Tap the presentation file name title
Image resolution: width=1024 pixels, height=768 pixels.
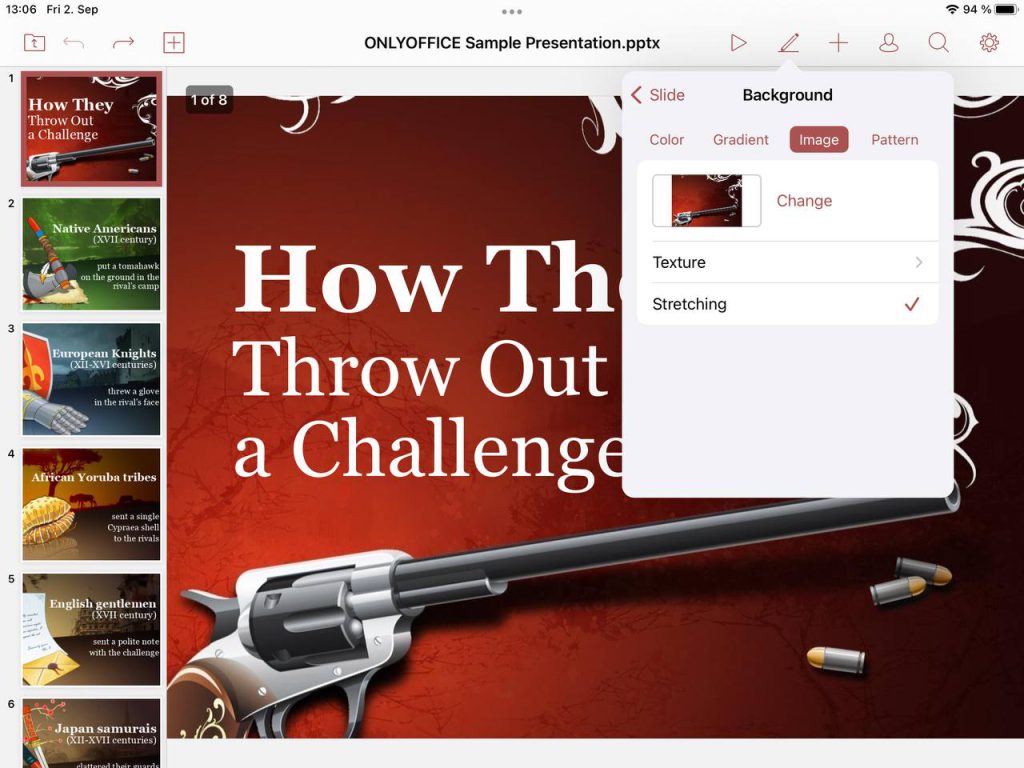[512, 43]
